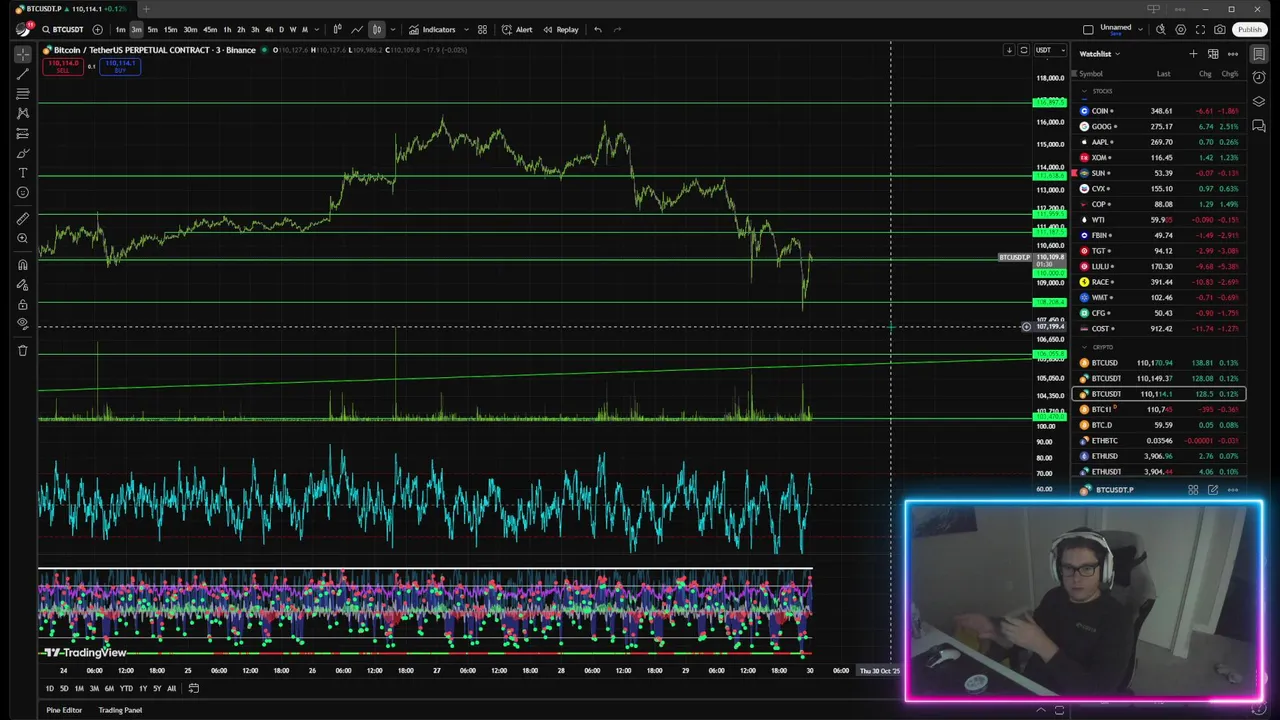Open the object tree layers icon
The width and height of the screenshot is (1280, 720).
(x=1259, y=102)
